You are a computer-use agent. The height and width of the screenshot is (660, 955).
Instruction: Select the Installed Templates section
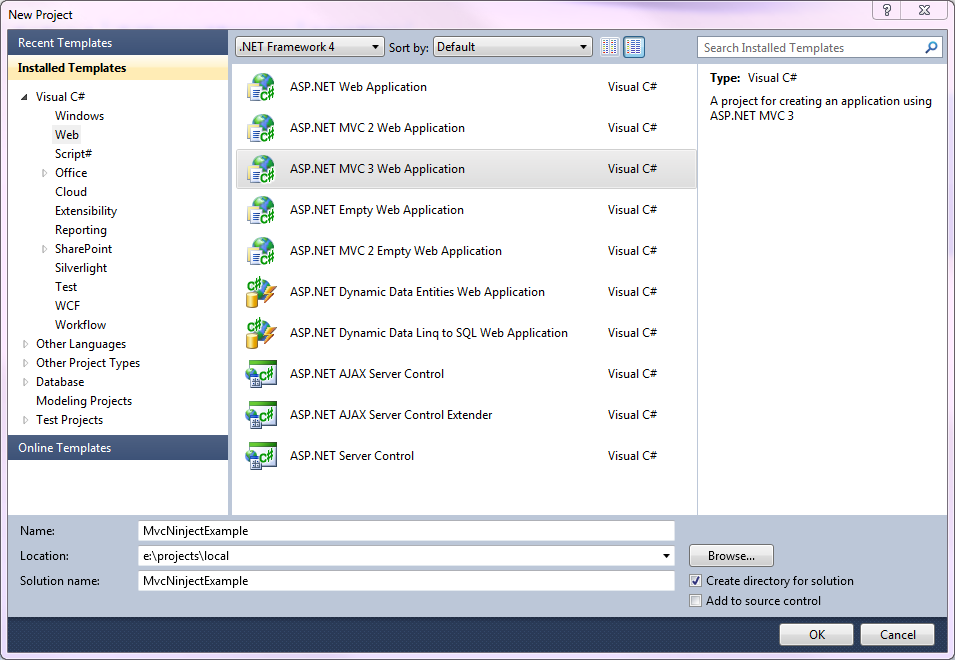pos(118,68)
